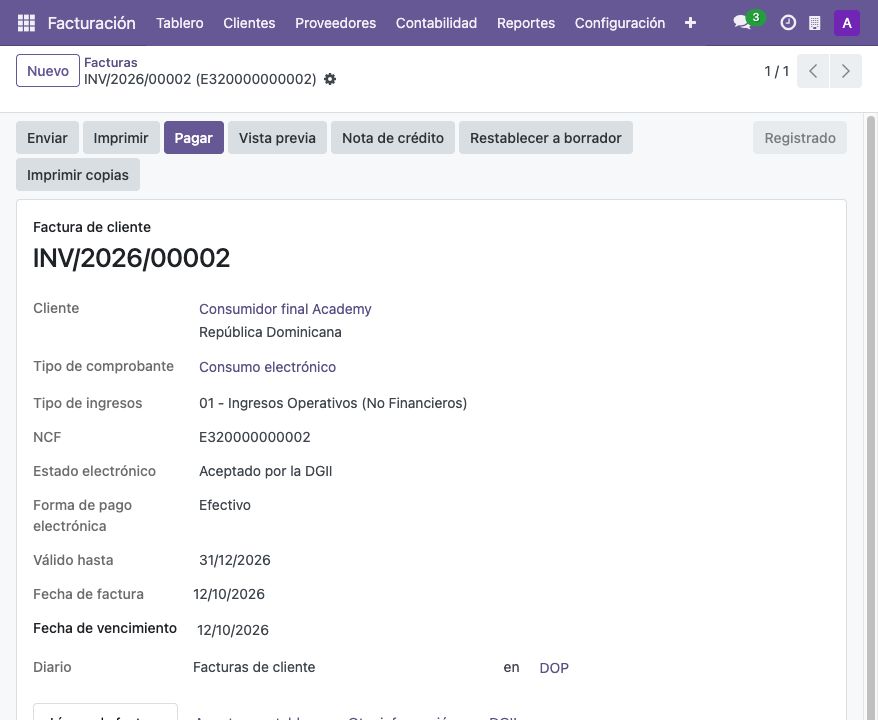This screenshot has width=878, height=720.
Task: Click the Efectivo payment form value
Action: pos(225,505)
